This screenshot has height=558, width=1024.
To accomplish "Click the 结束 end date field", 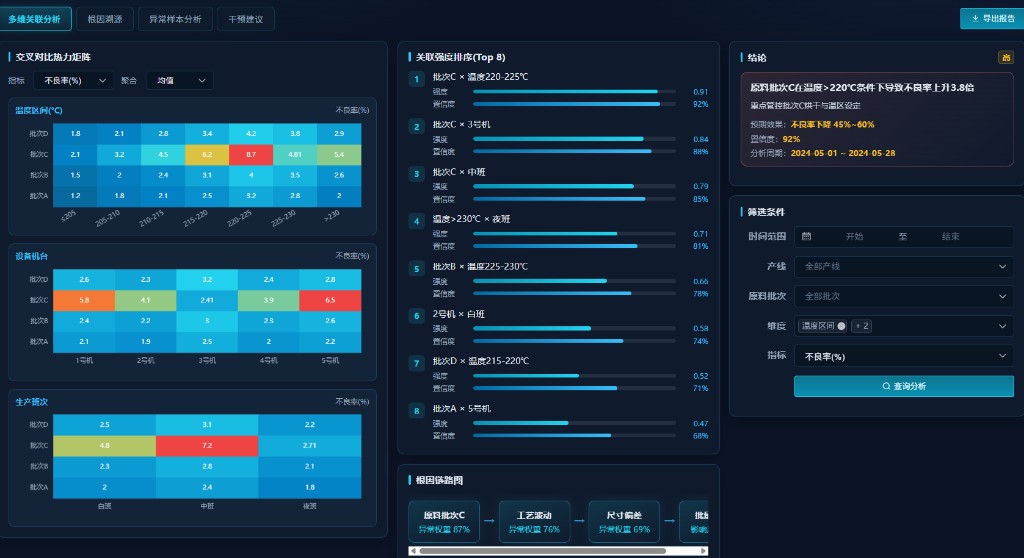I will tap(950, 237).
